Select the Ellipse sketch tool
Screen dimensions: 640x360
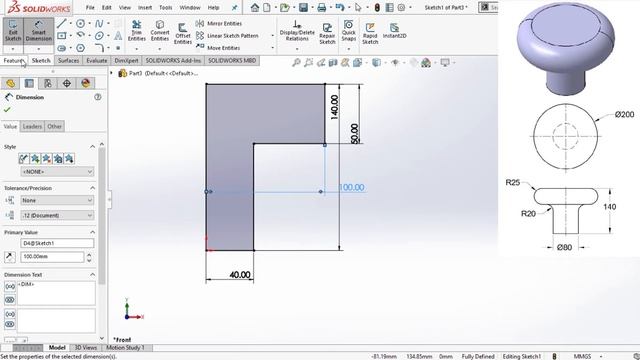[x=99, y=36]
